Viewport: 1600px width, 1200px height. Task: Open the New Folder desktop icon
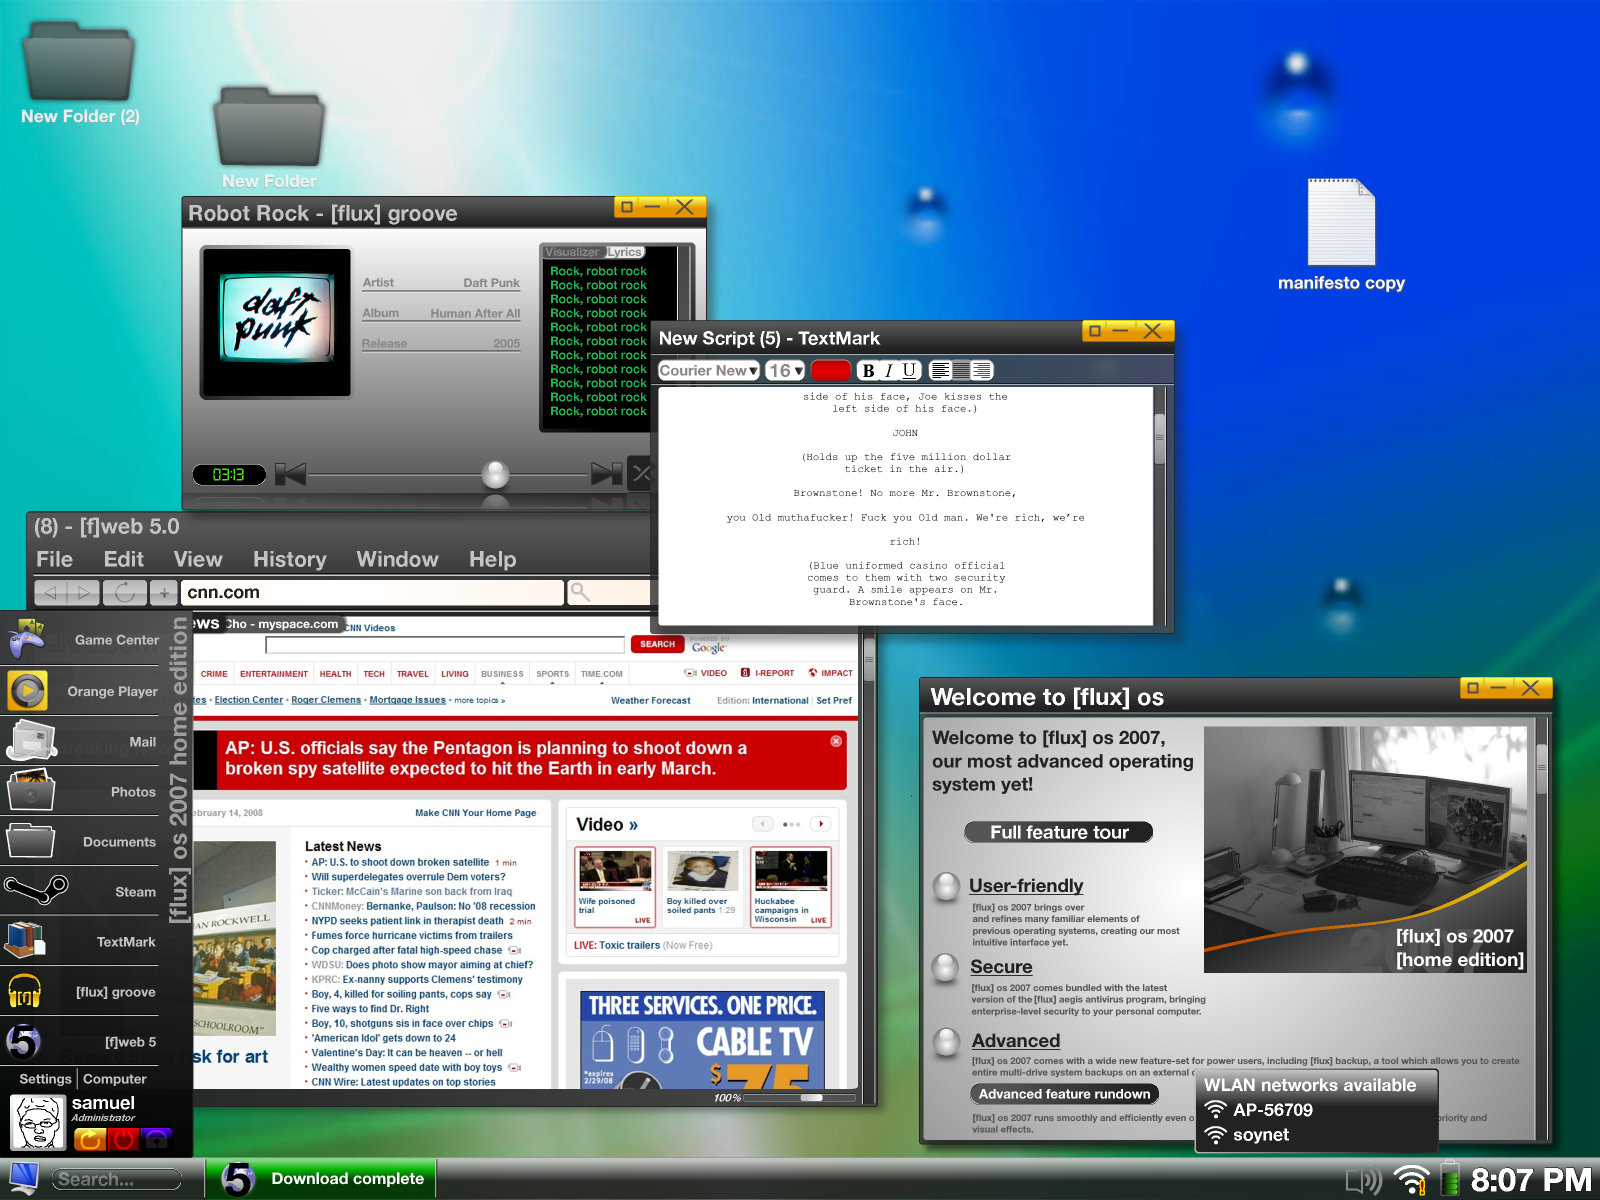pyautogui.click(x=269, y=139)
